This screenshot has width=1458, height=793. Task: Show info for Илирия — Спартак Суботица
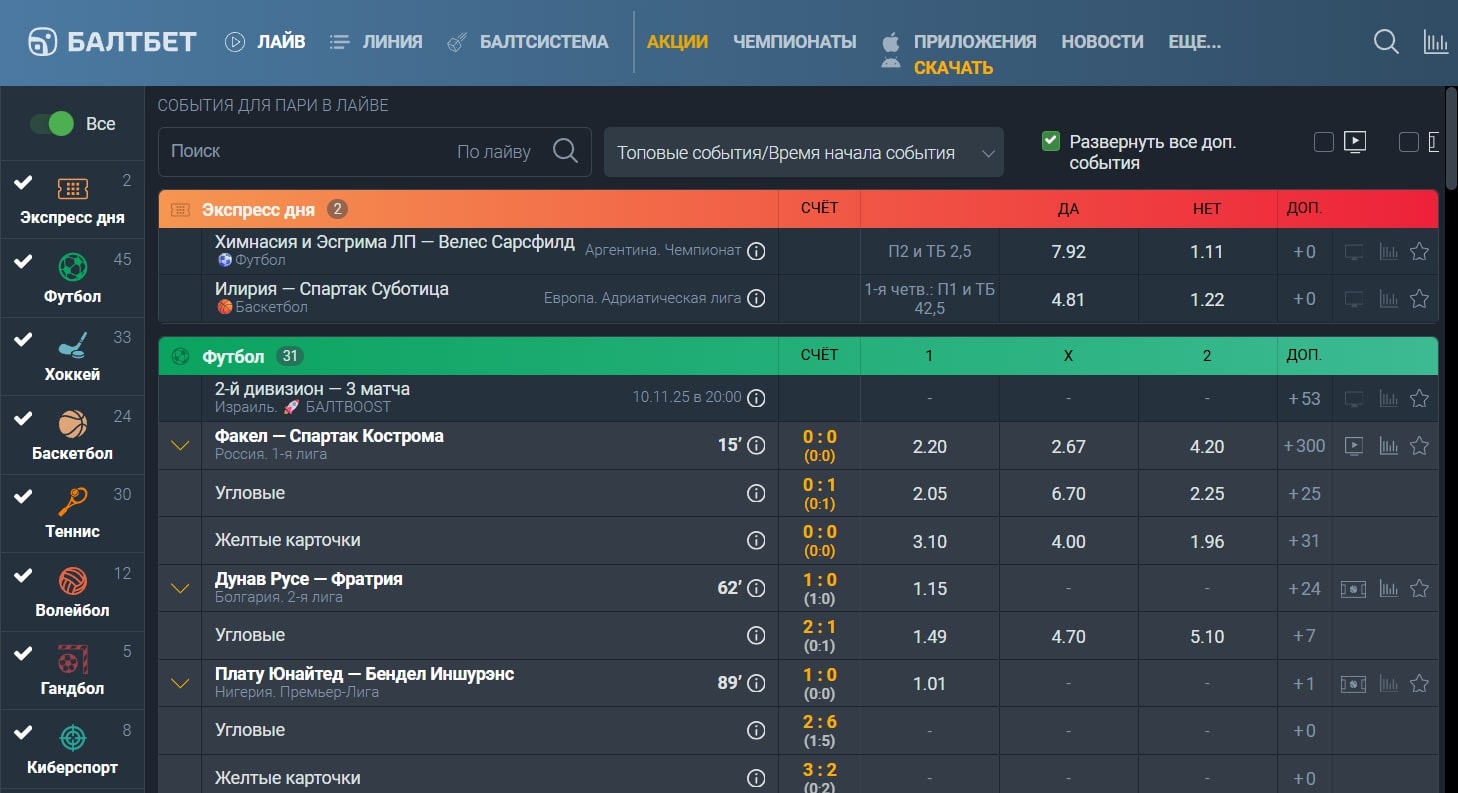coord(756,298)
